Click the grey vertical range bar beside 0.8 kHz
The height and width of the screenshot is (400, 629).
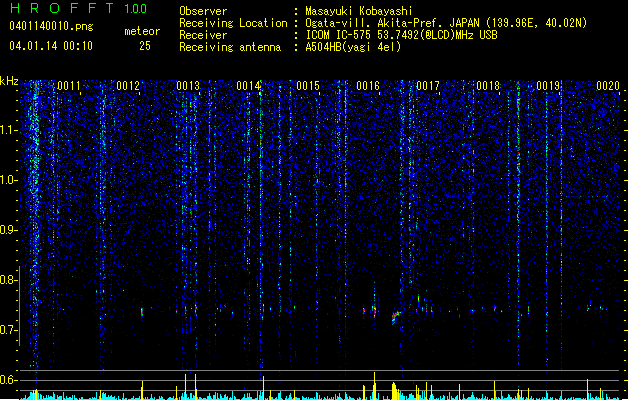[x=19, y=306]
